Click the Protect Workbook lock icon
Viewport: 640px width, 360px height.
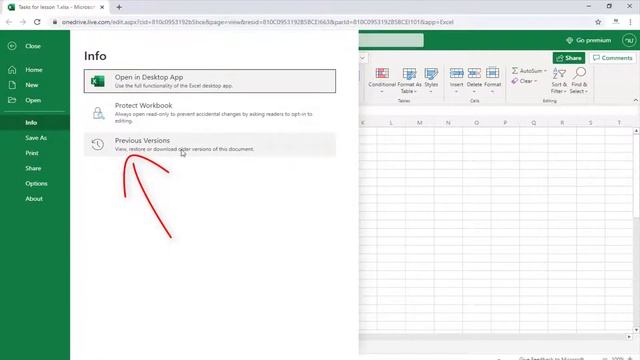98,113
